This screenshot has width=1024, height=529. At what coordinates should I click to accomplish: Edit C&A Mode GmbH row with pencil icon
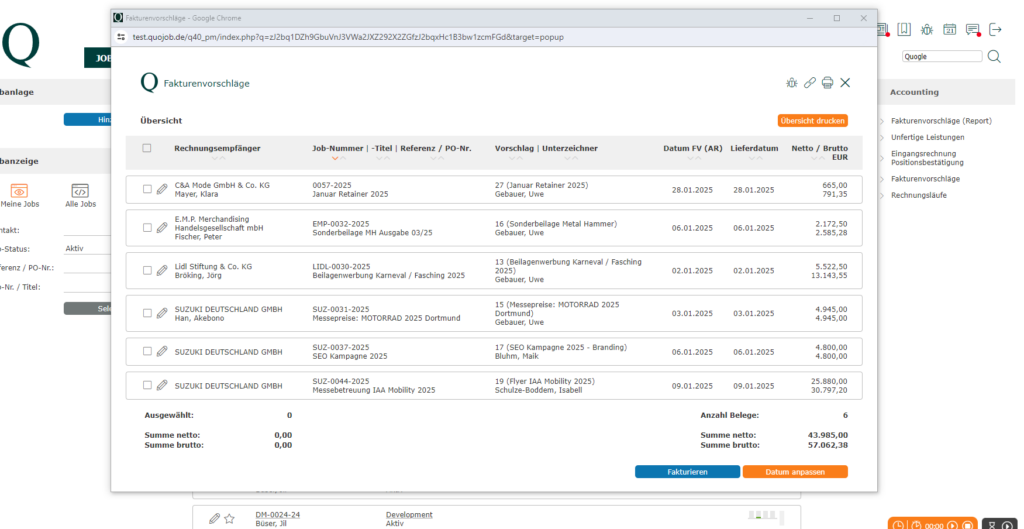(163, 189)
